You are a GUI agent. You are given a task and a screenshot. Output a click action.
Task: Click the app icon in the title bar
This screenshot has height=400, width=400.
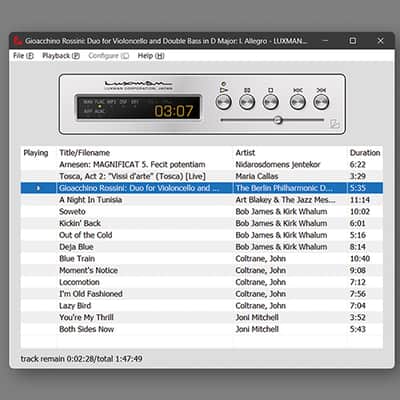pyautogui.click(x=18, y=41)
